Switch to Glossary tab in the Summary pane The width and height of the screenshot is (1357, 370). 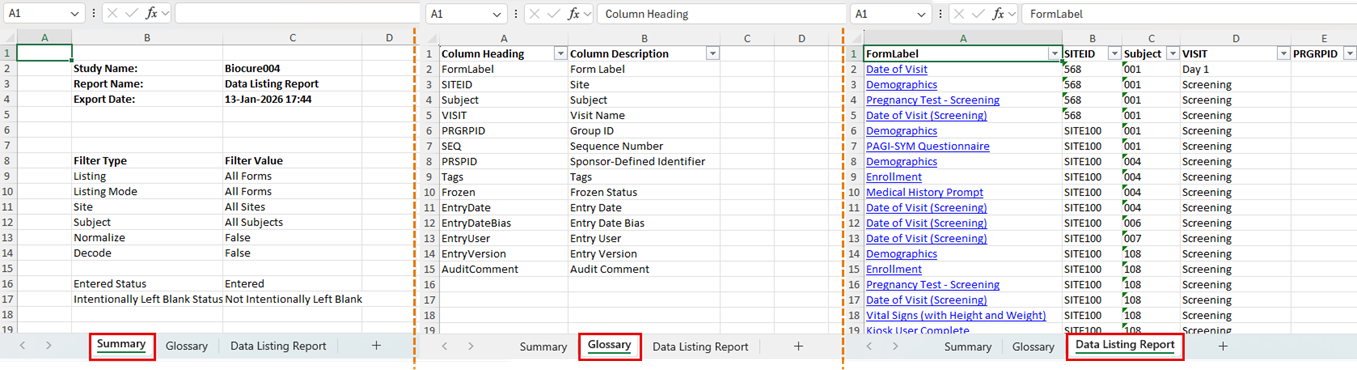[186, 346]
